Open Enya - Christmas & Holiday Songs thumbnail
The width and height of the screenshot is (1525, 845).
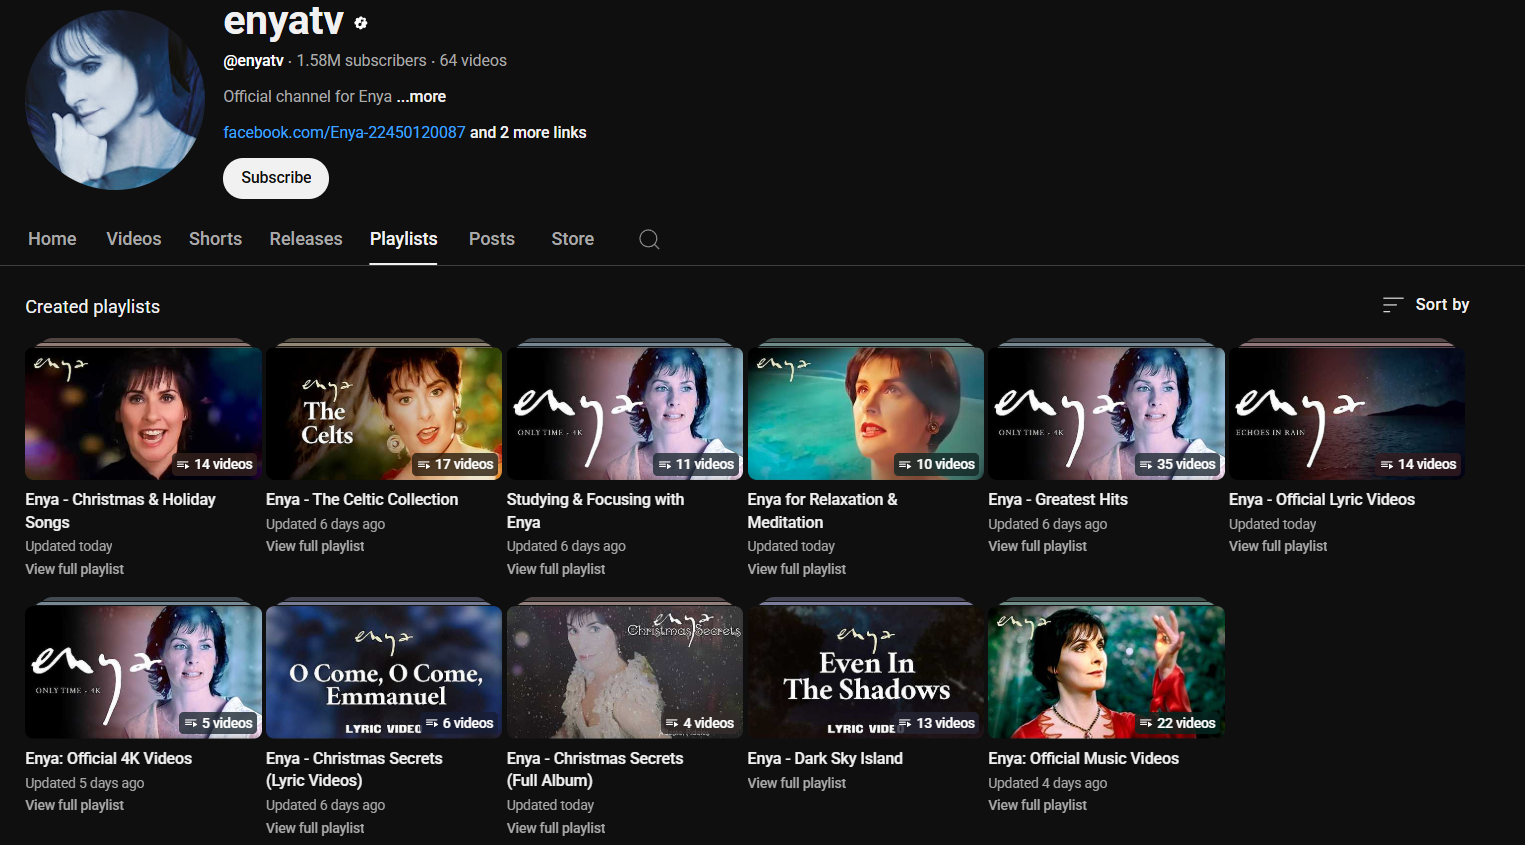pos(143,413)
